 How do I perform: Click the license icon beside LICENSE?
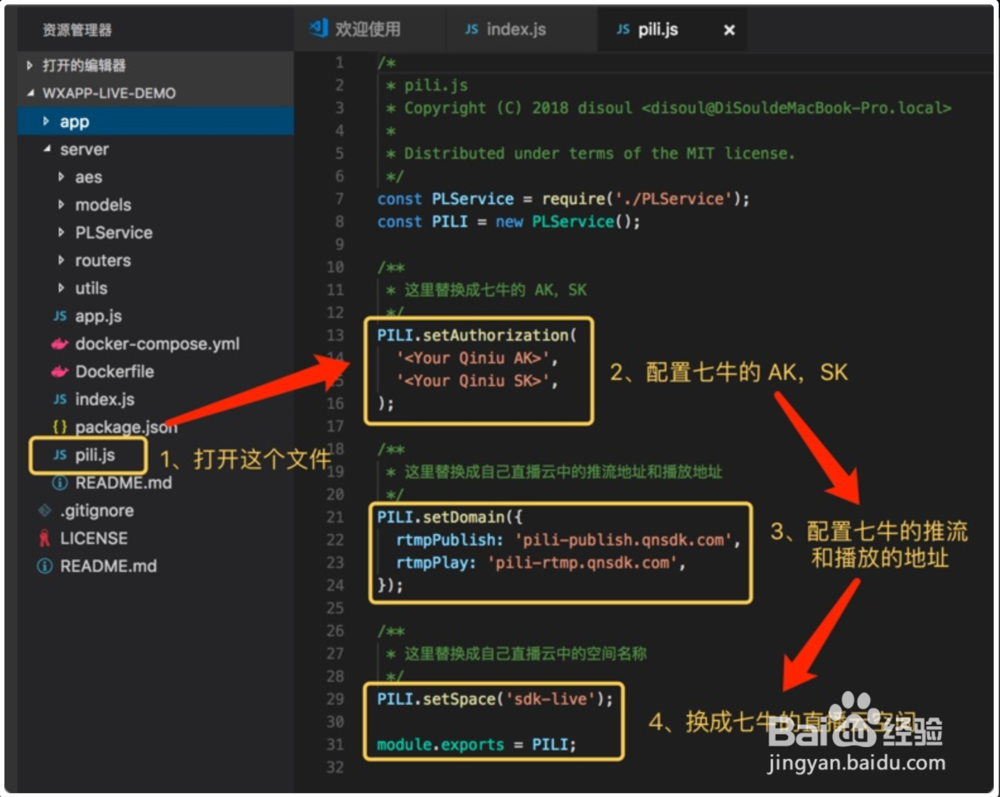click(45, 538)
